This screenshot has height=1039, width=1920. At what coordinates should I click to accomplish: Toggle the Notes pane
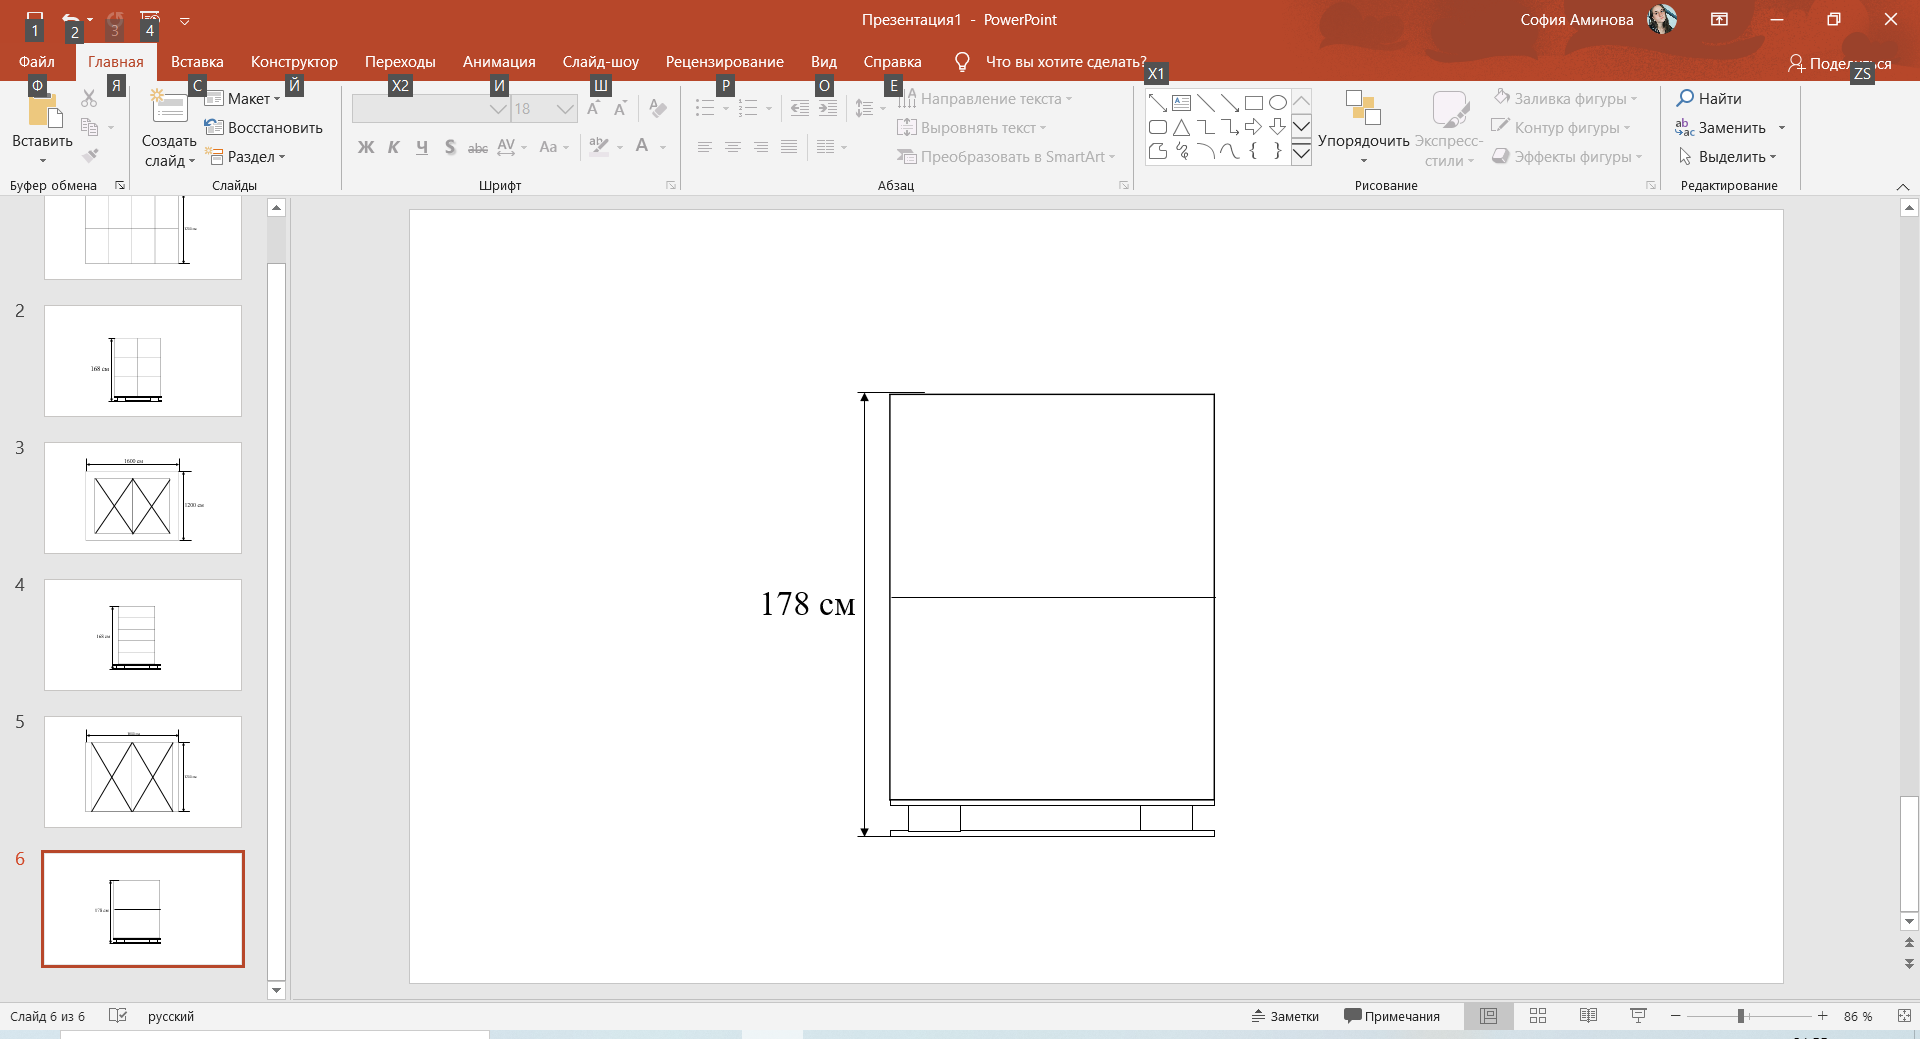1285,1016
